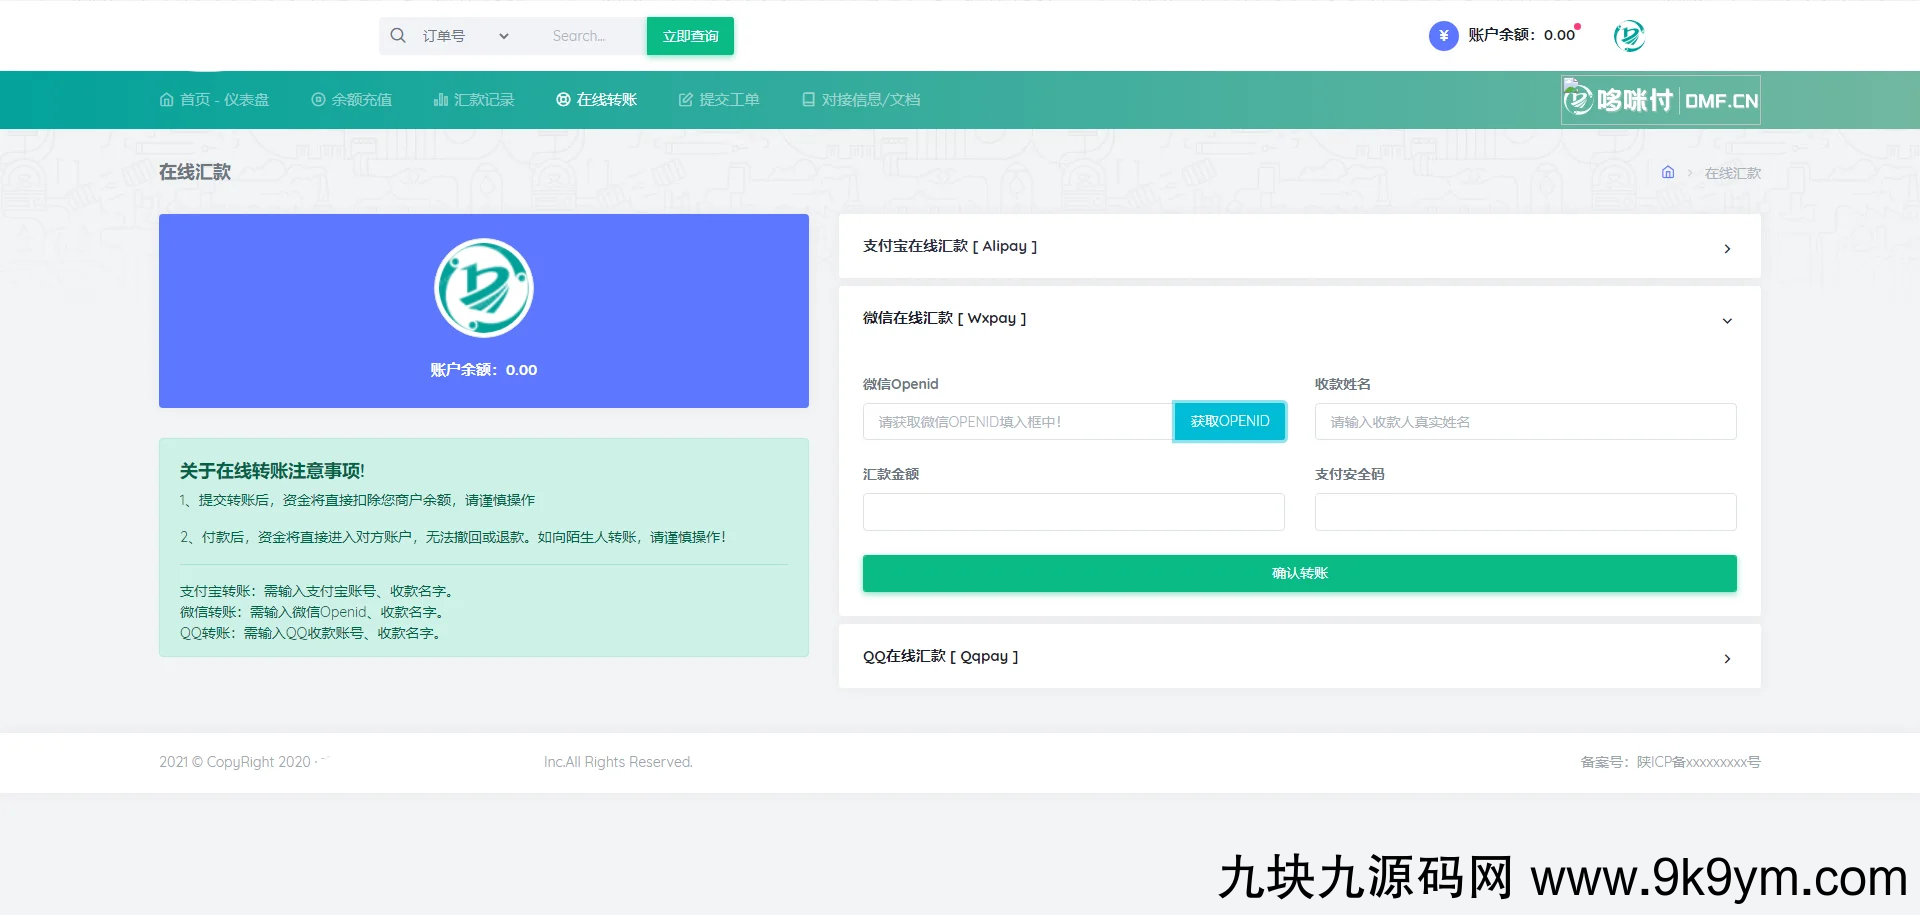Expand the Qqpay QQ在线汇款 section
1920x915 pixels.
[1298, 657]
